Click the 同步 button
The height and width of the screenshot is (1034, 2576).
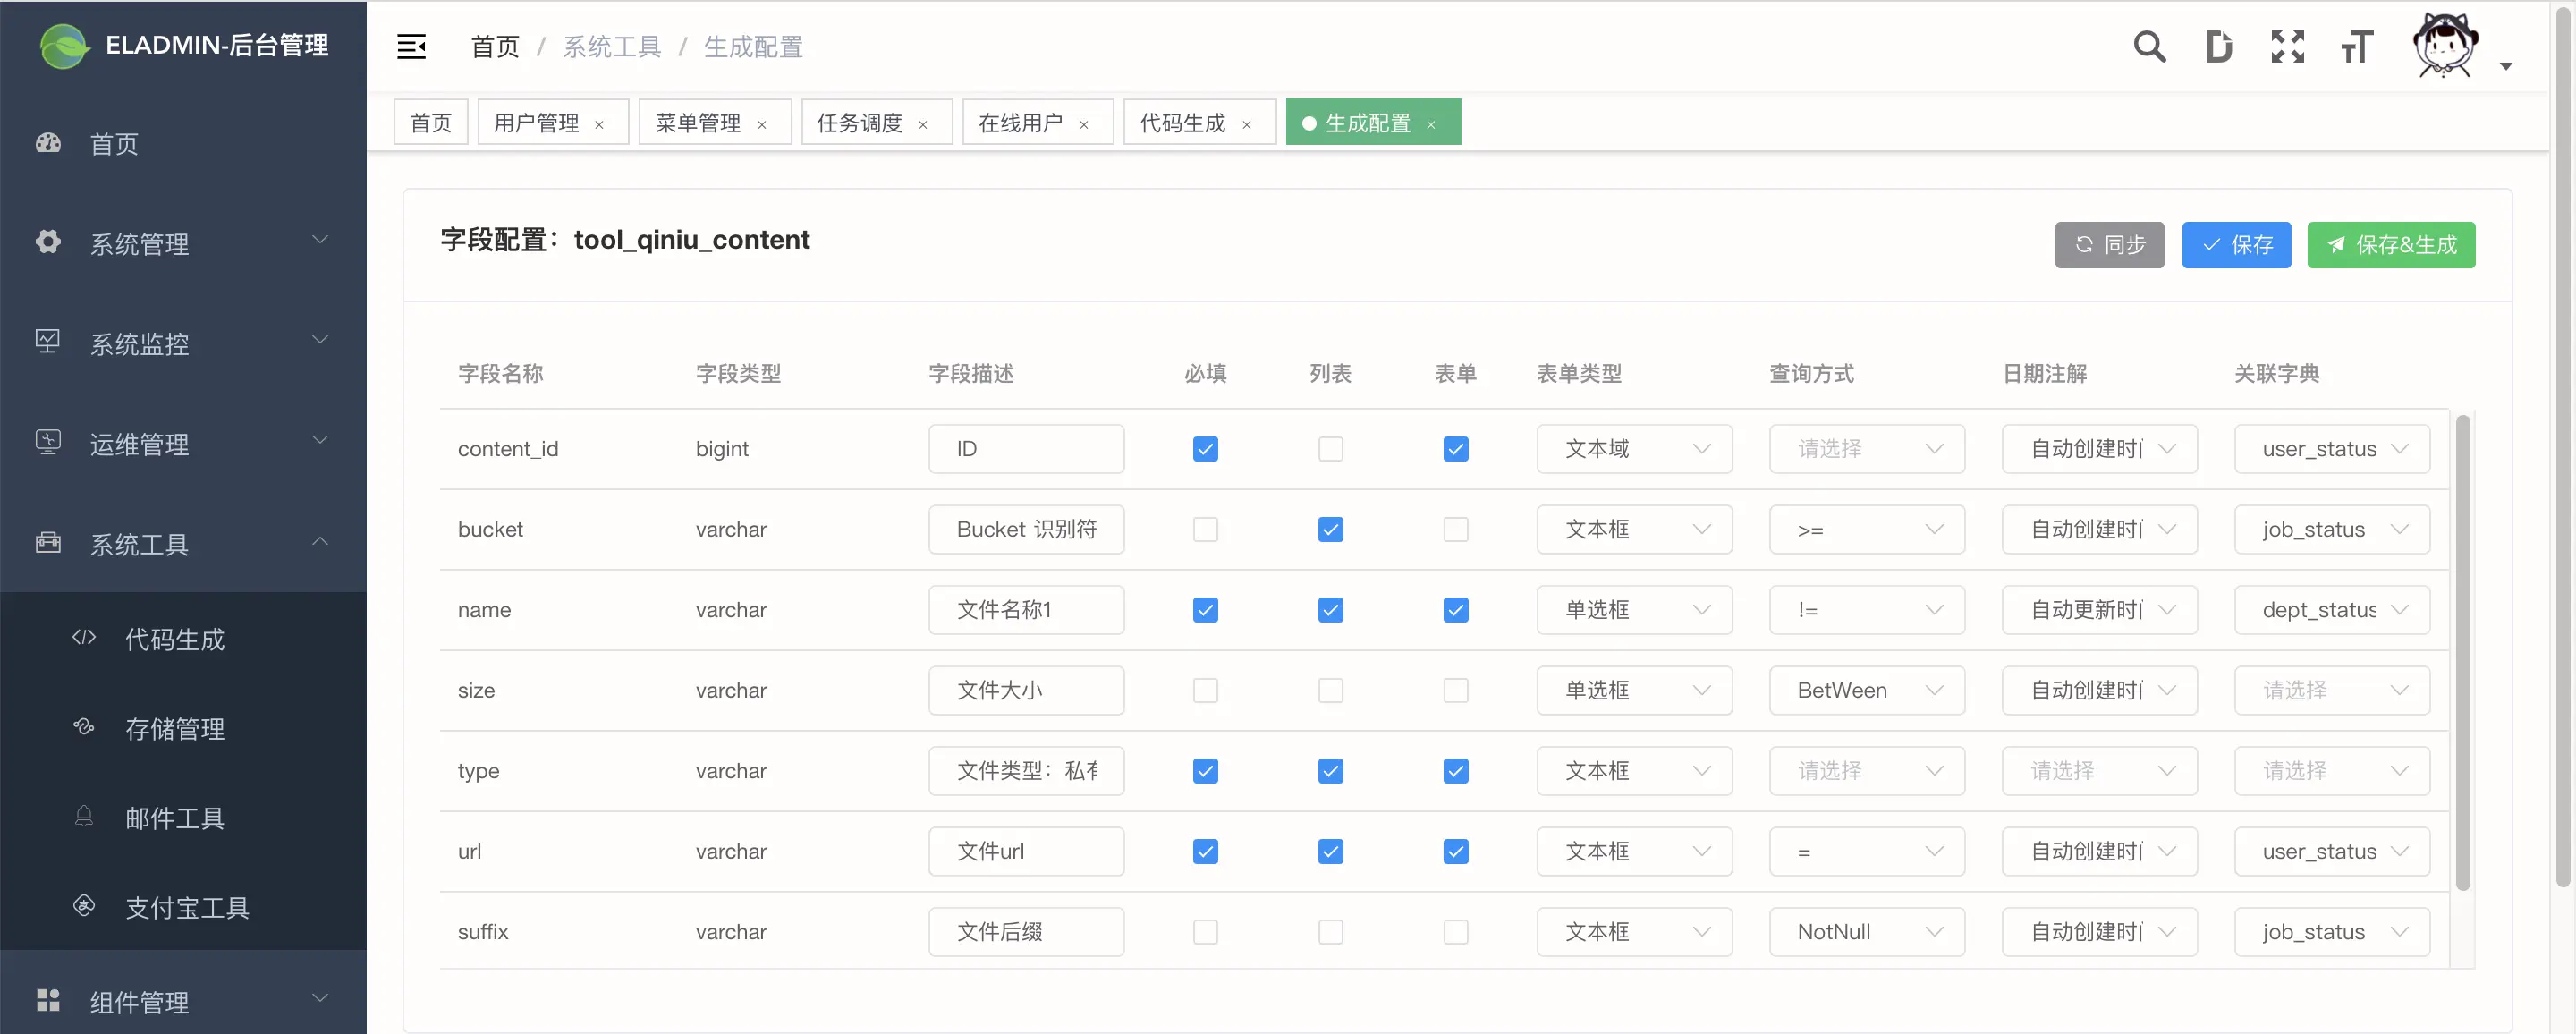[x=2108, y=245]
